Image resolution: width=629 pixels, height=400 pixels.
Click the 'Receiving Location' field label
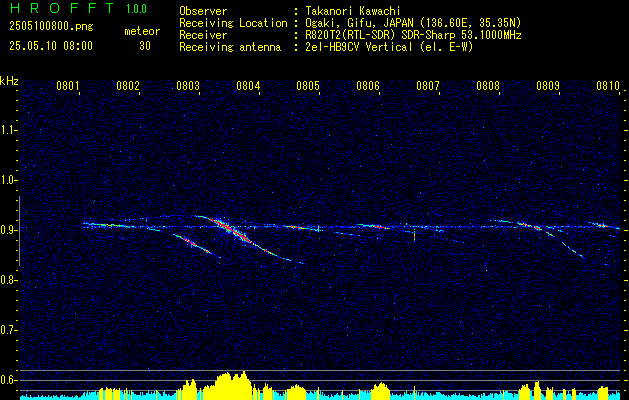(233, 23)
